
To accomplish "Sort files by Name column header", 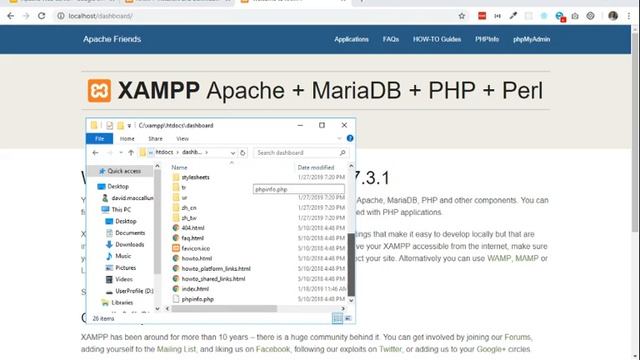I will [179, 167].
